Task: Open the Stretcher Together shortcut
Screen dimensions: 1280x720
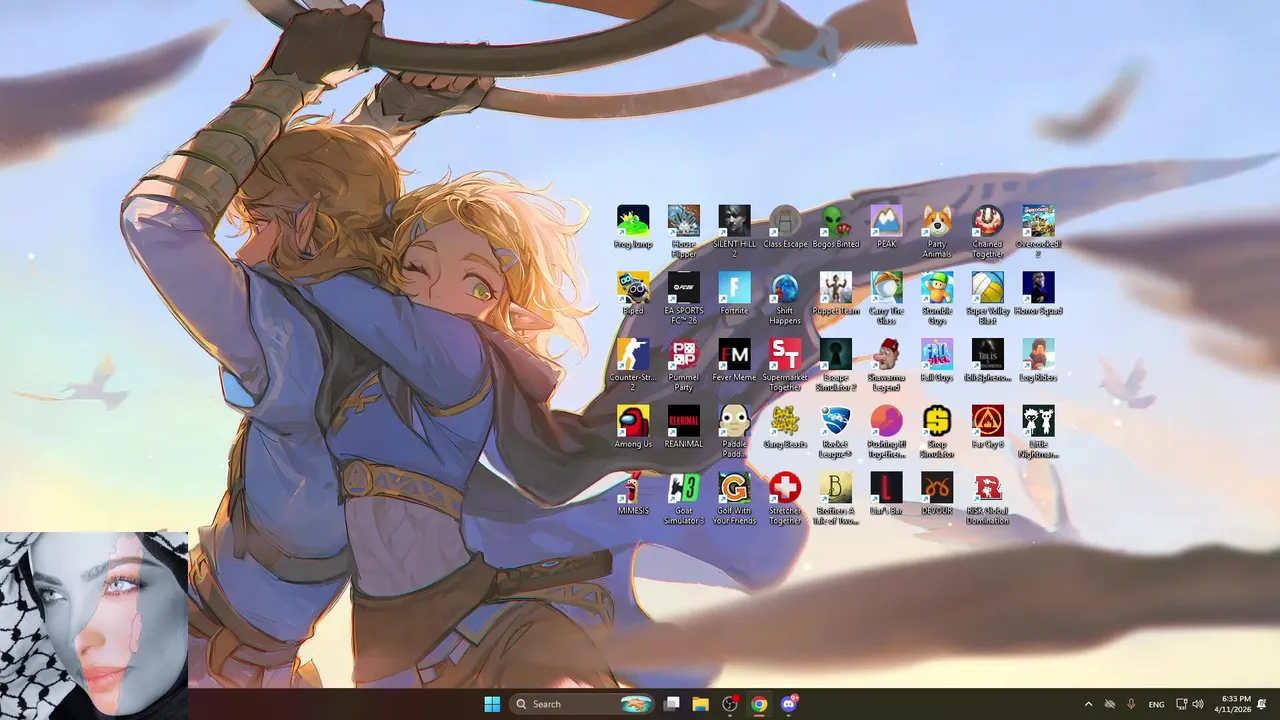Action: [785, 500]
